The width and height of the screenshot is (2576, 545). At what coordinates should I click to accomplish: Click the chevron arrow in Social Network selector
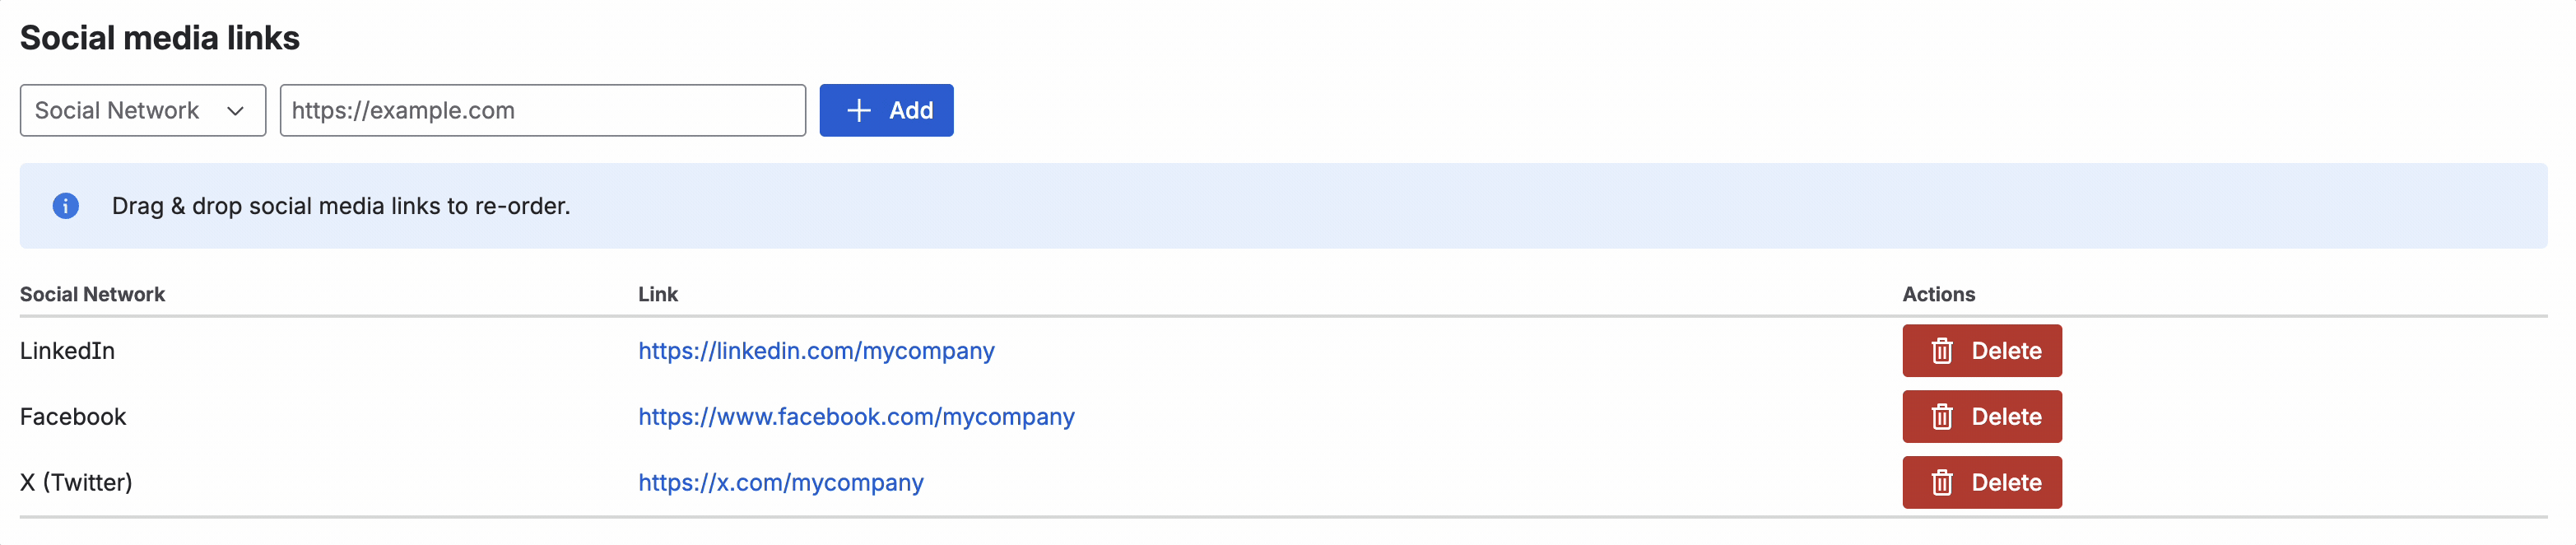(235, 111)
